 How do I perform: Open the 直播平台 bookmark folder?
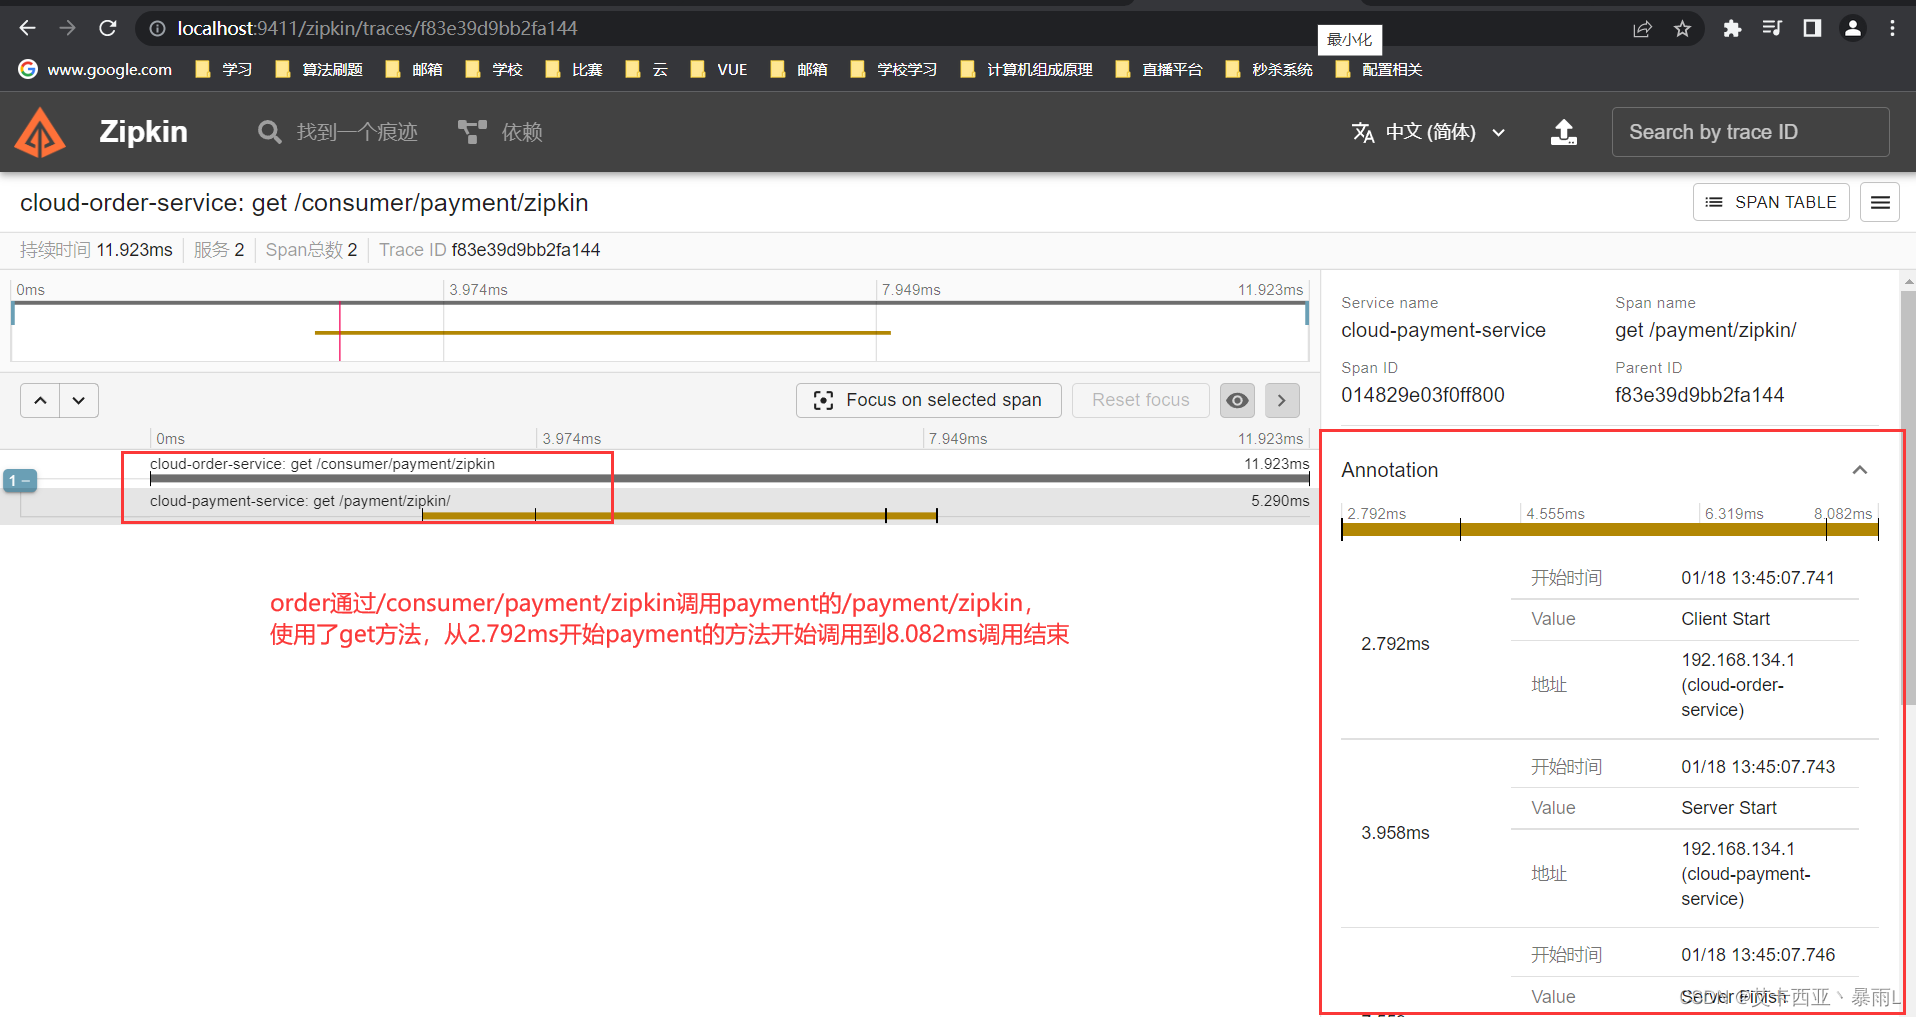pos(1159,69)
